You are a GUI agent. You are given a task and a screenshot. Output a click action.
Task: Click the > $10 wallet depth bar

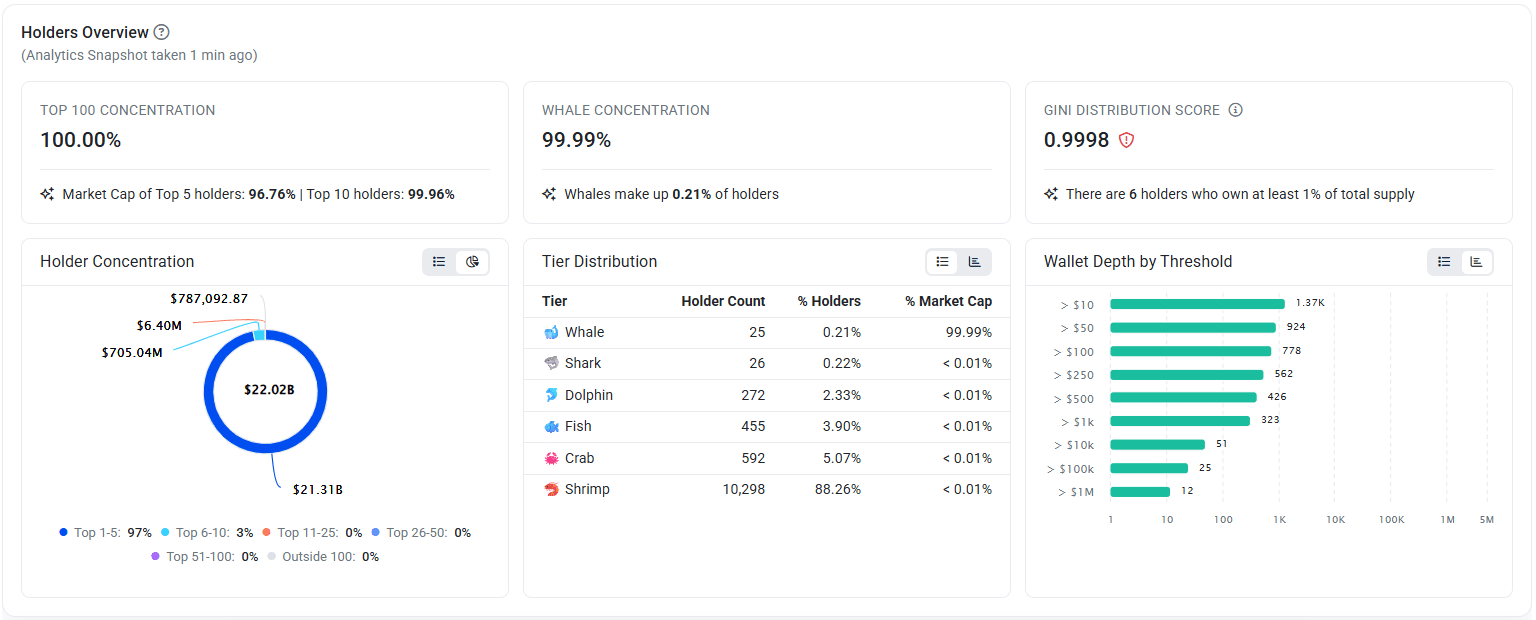click(x=1197, y=304)
